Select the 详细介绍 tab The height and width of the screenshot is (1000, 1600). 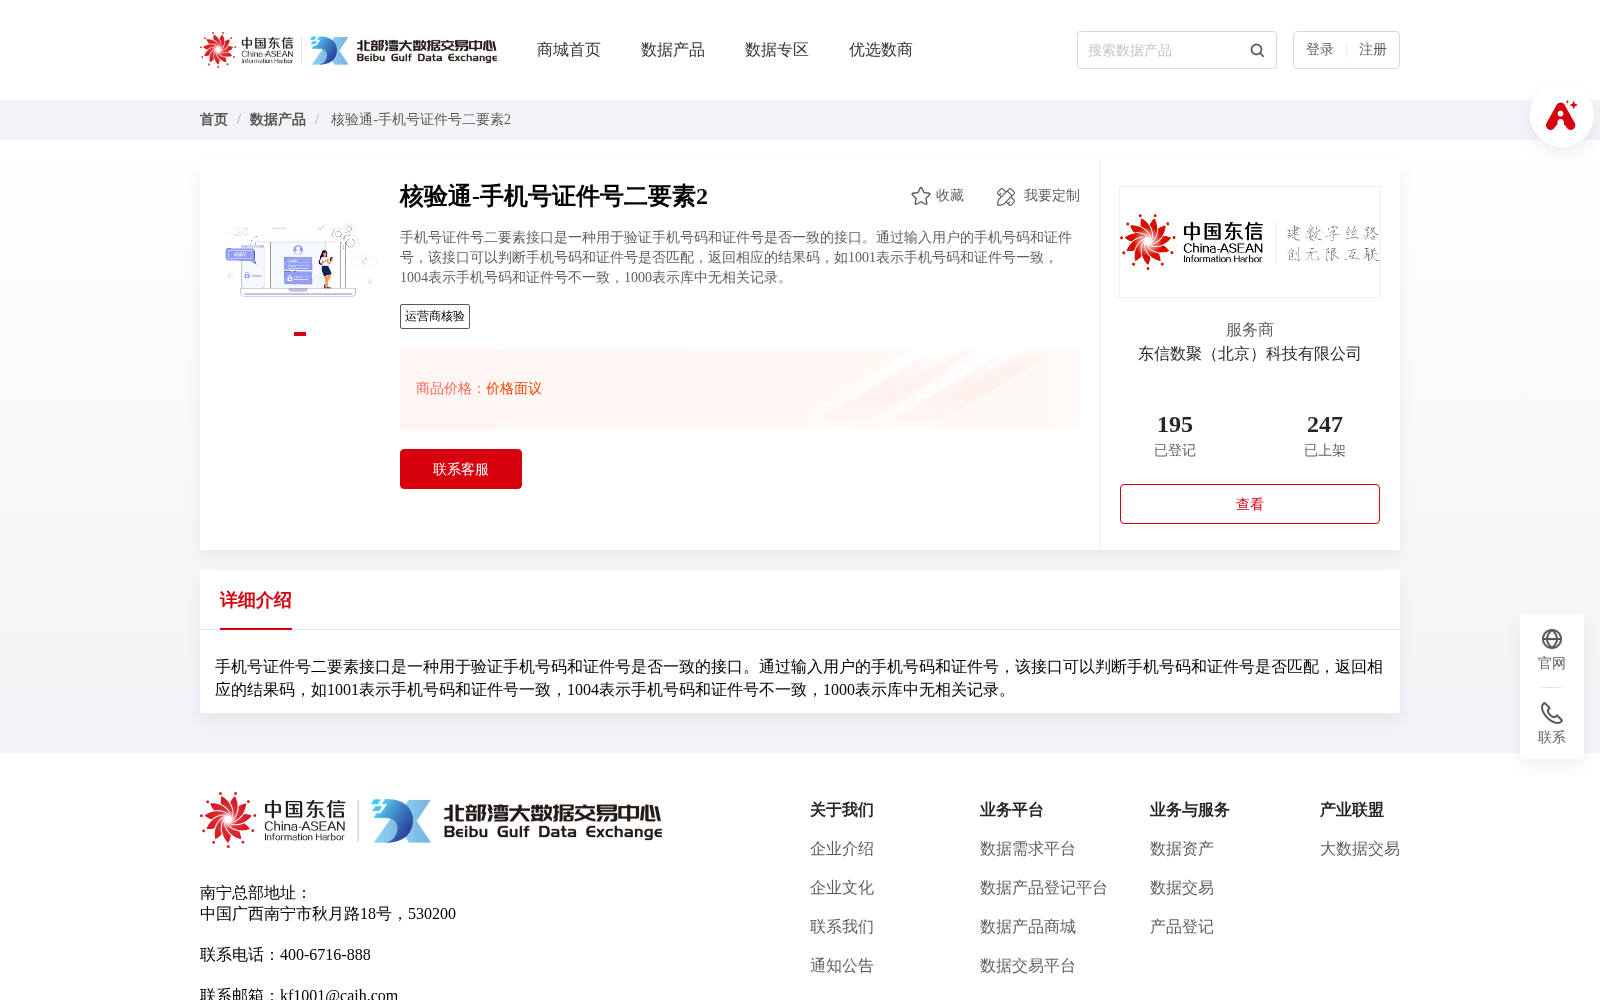point(256,600)
